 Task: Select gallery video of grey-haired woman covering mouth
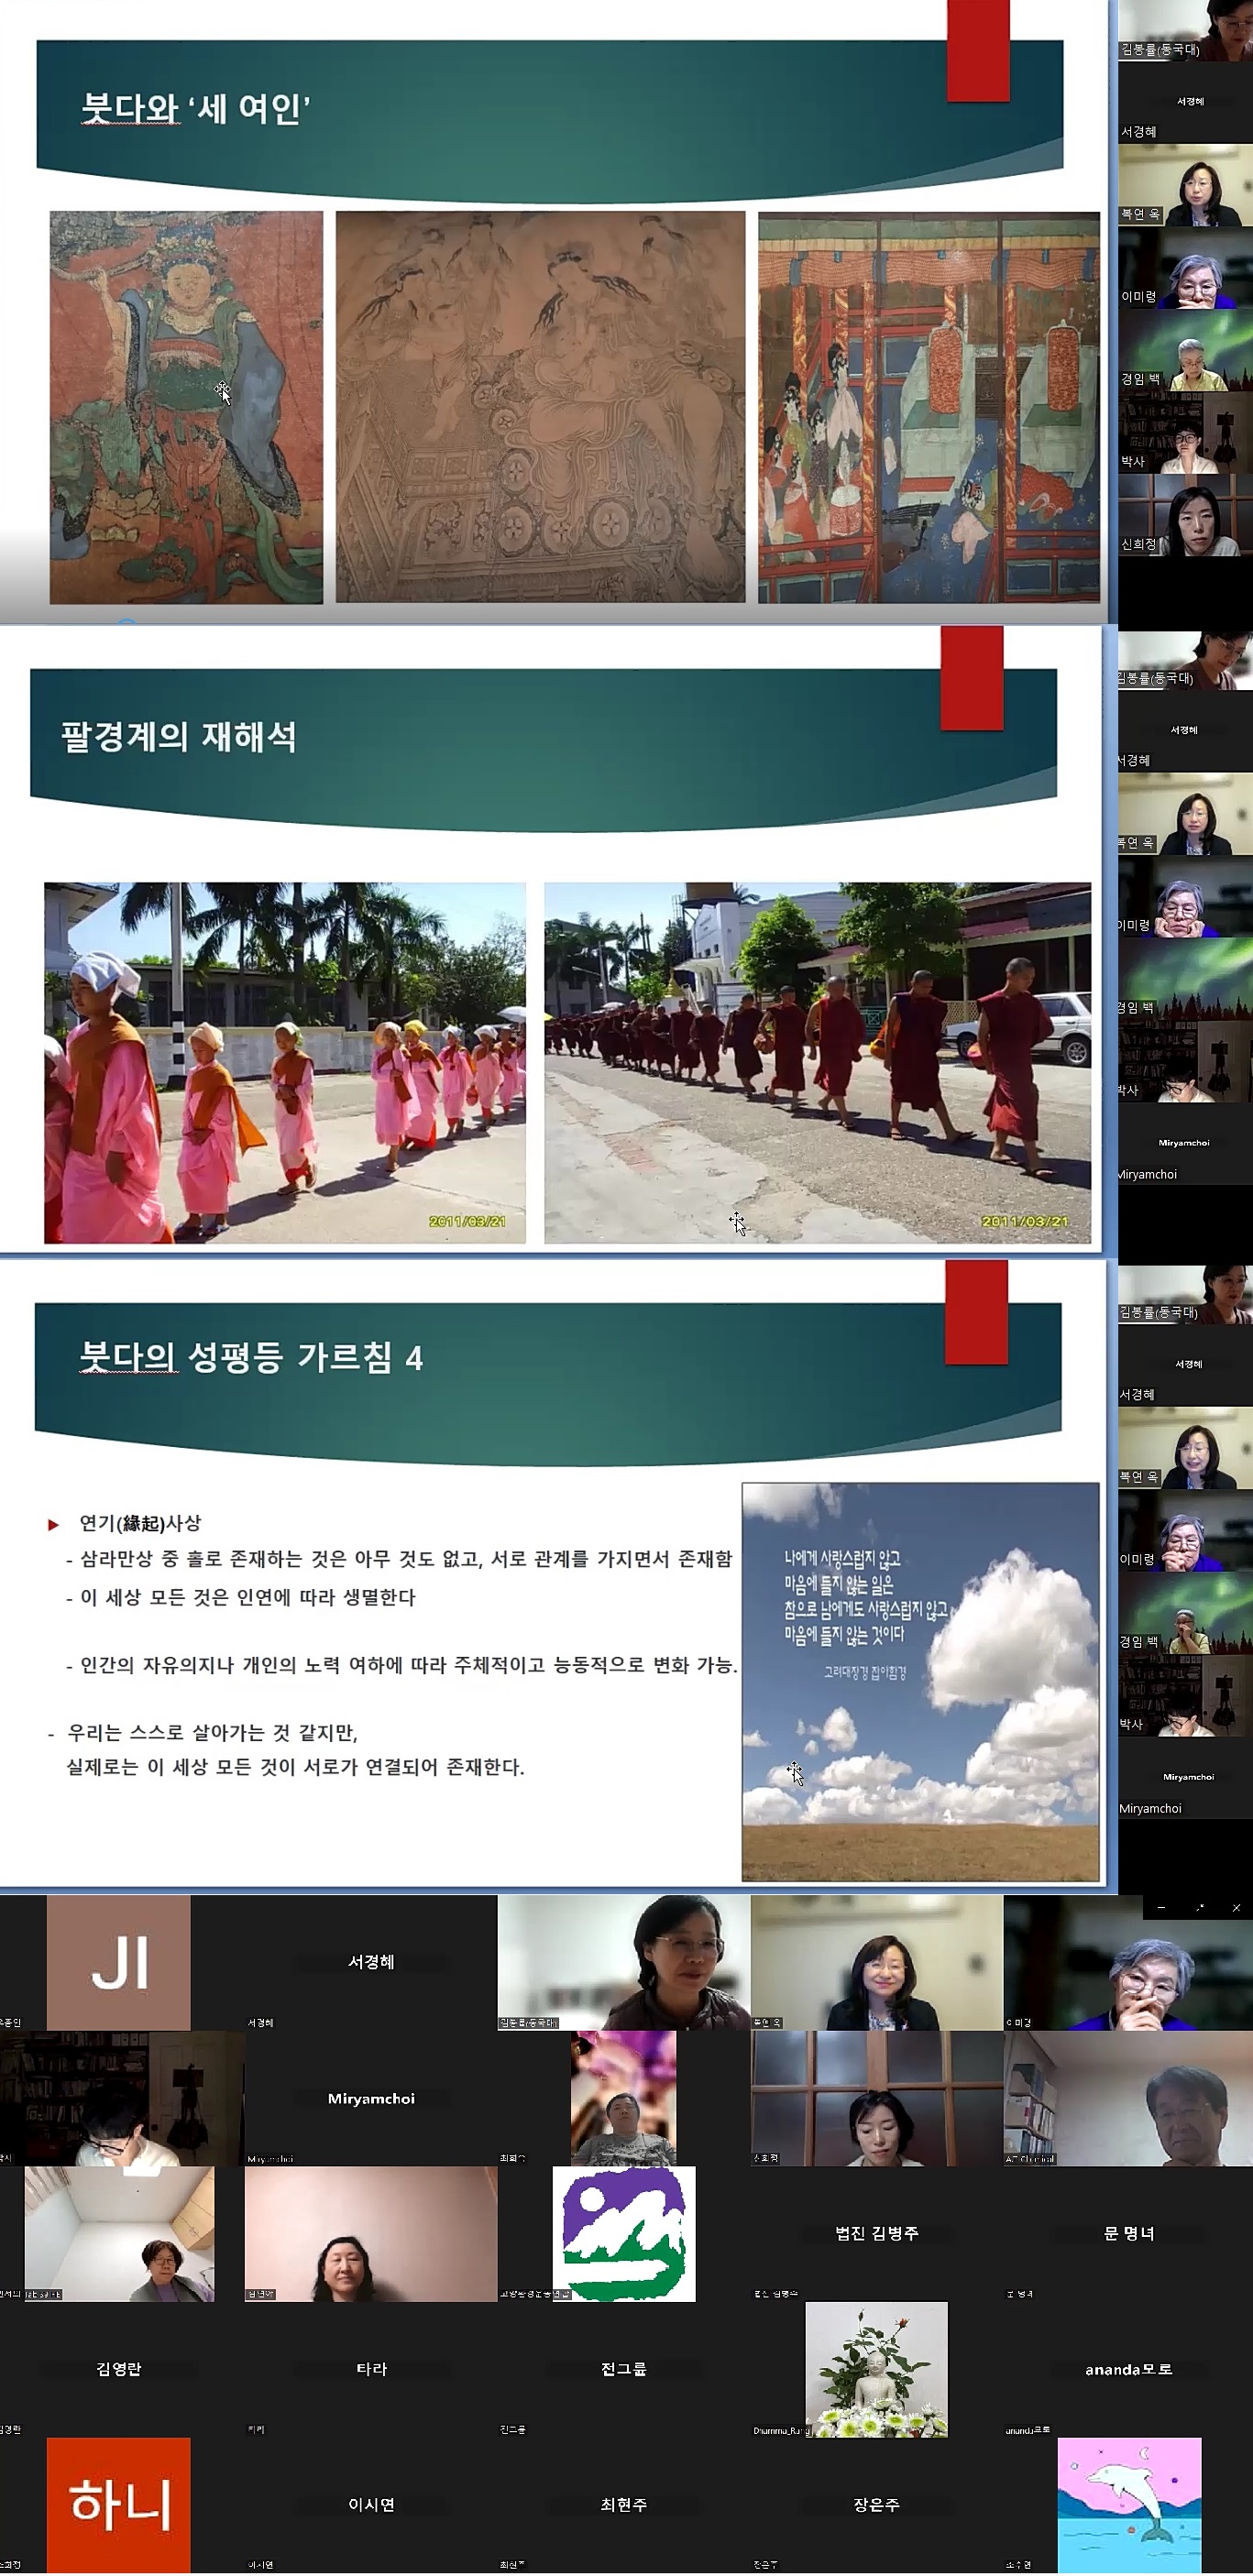(x=1128, y=1963)
